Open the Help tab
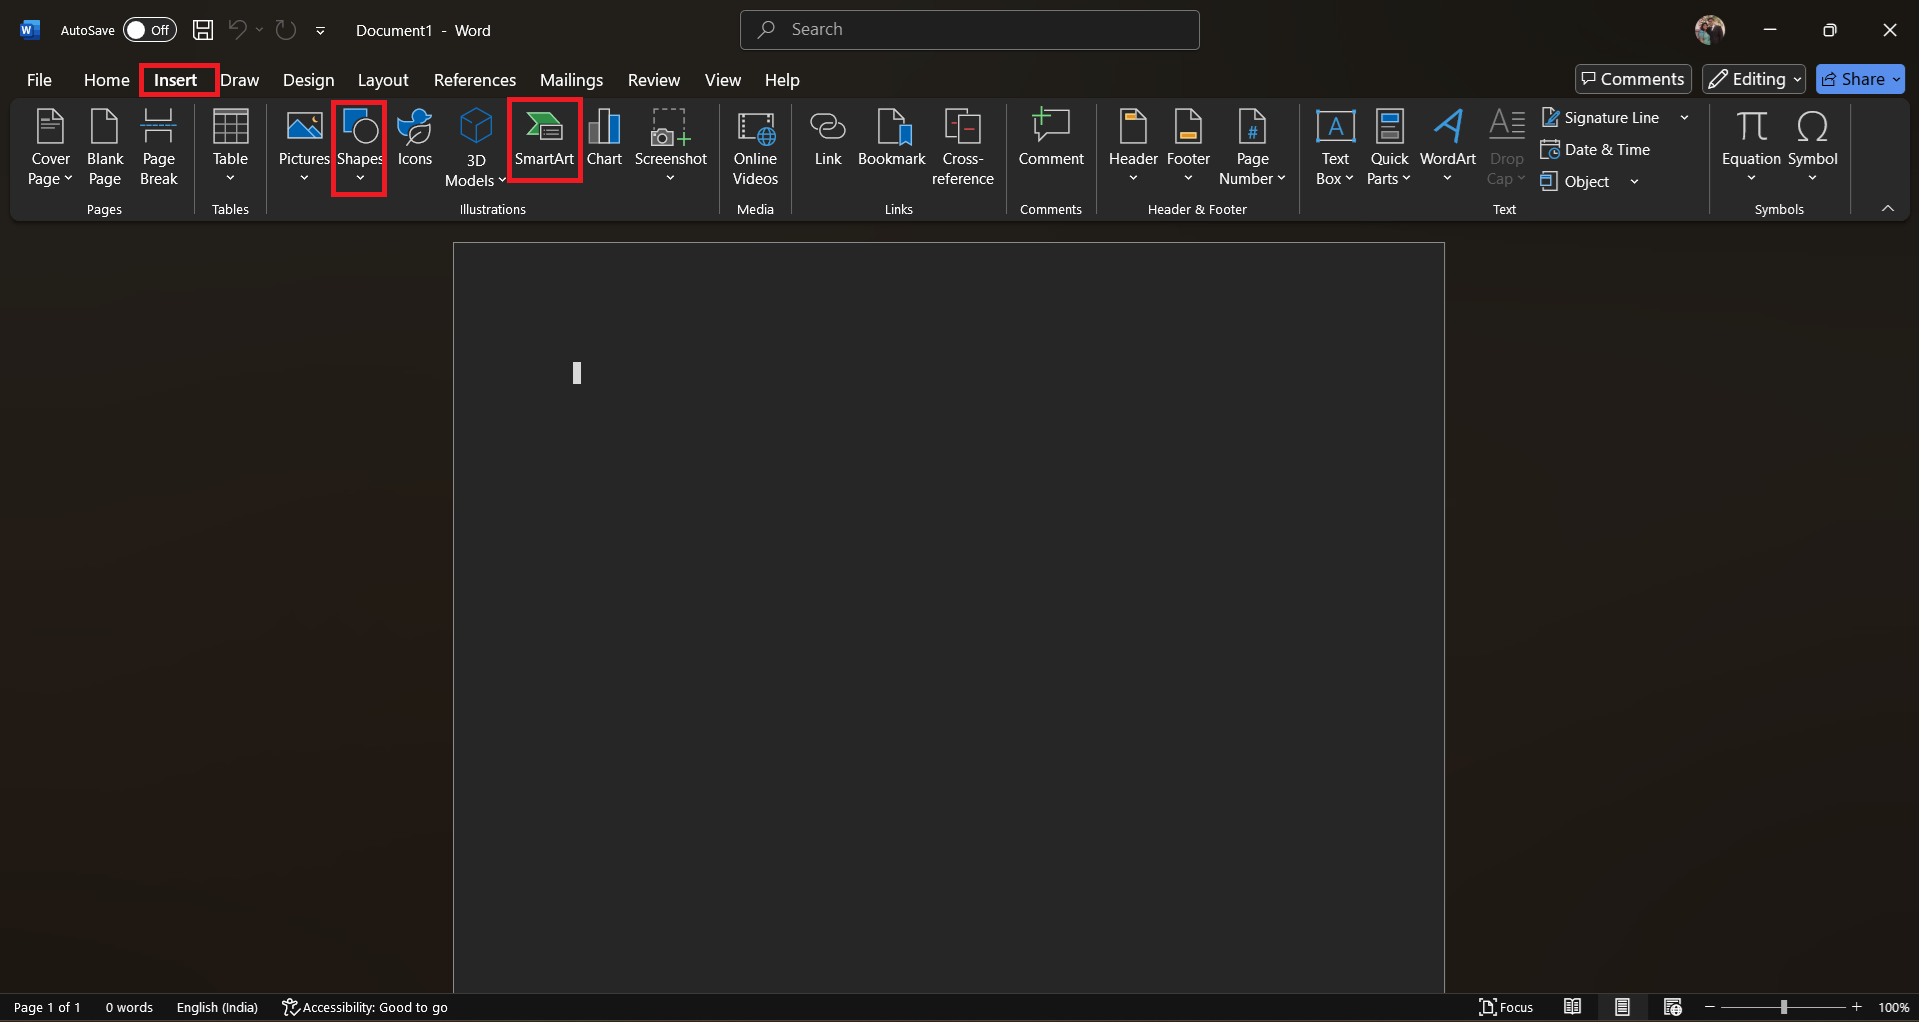 pos(782,80)
